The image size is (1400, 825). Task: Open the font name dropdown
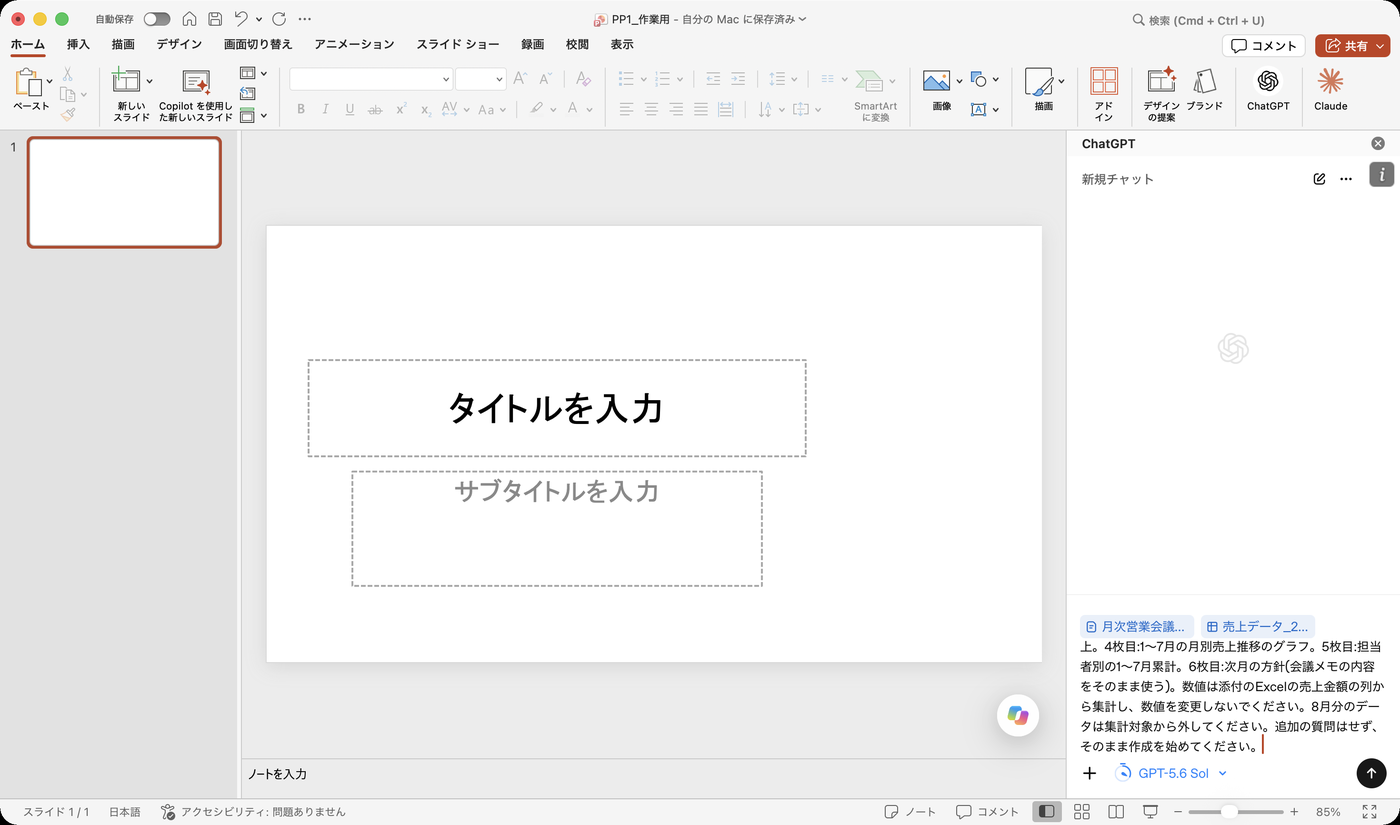pos(446,79)
